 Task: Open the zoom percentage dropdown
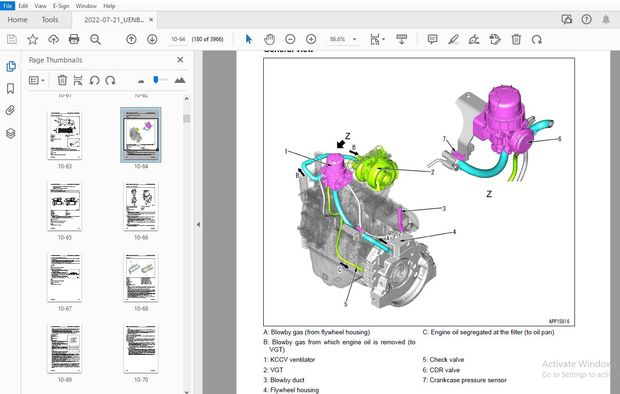point(354,39)
